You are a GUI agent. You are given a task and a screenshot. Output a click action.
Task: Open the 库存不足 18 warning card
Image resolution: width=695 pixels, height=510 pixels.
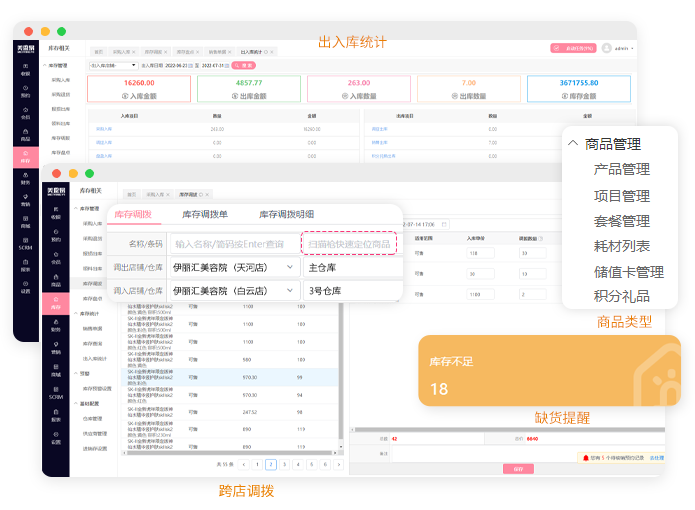tap(549, 370)
